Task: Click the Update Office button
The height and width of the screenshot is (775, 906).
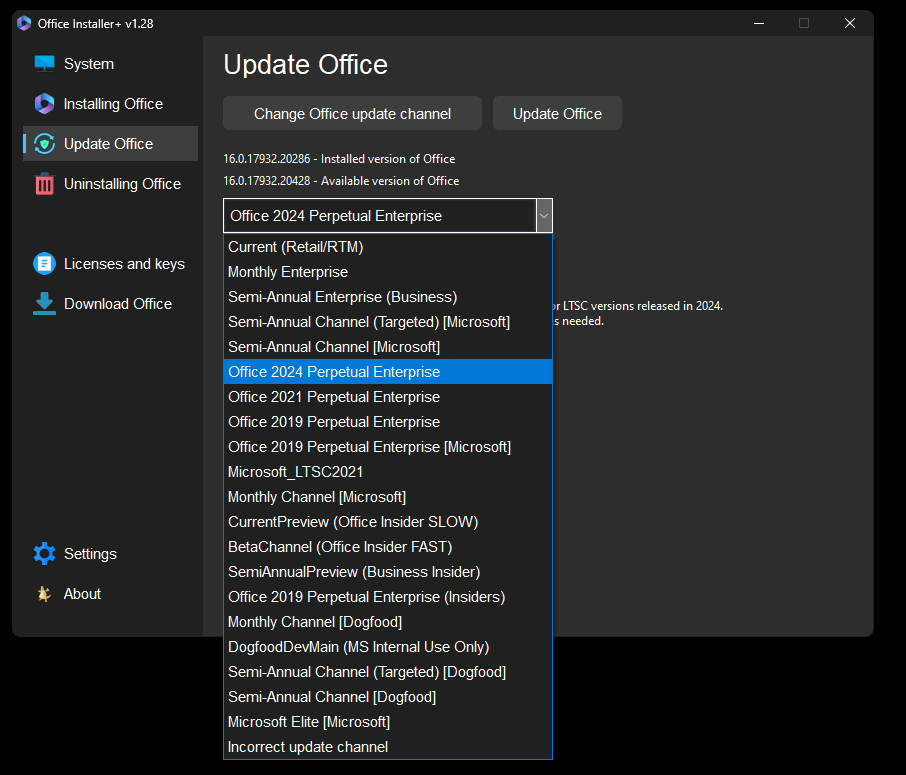Action: [557, 113]
